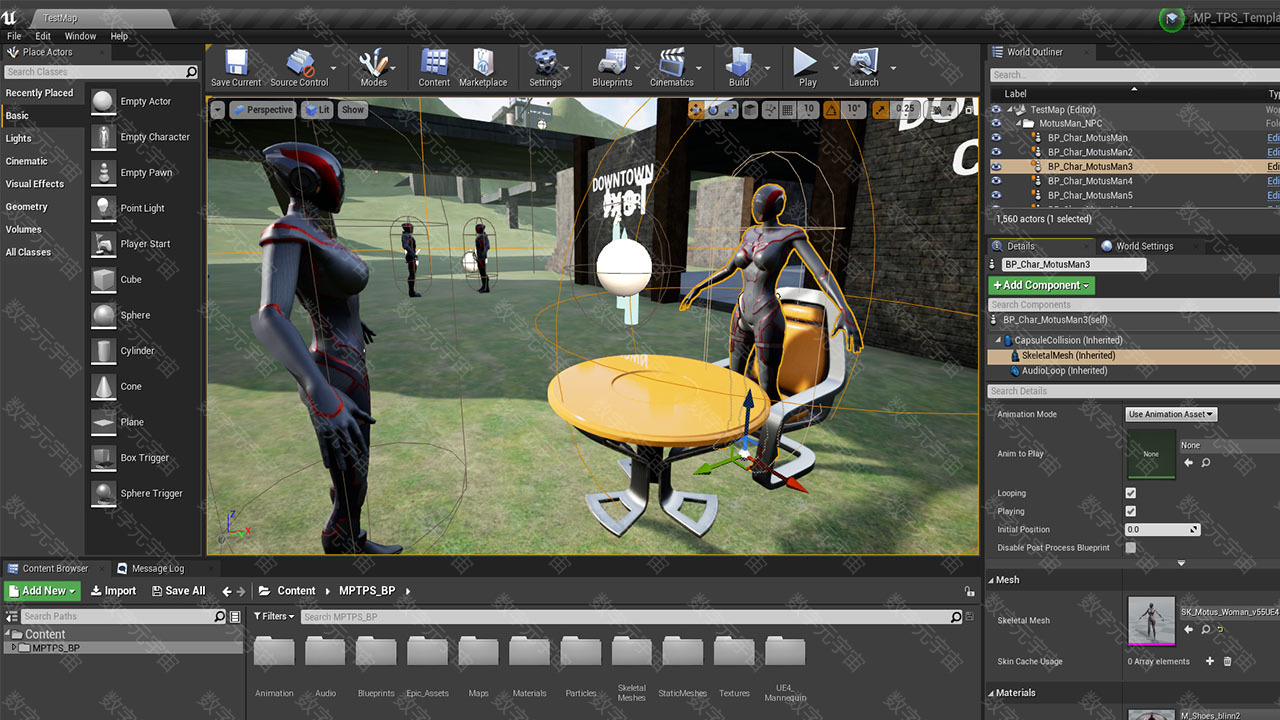
Task: Select the scale gizmo mode in the viewport
Action: (730, 110)
